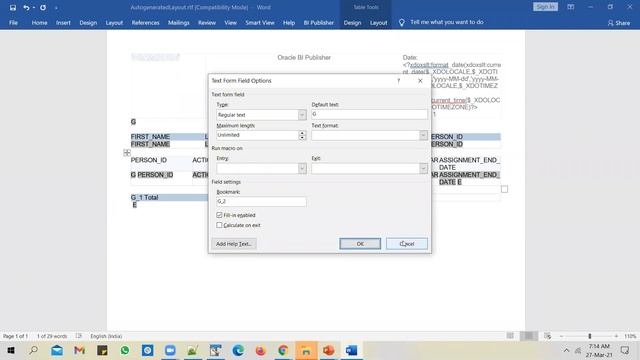Switch to Print Layout view icon
640x360 pixels.
pos(529,336)
